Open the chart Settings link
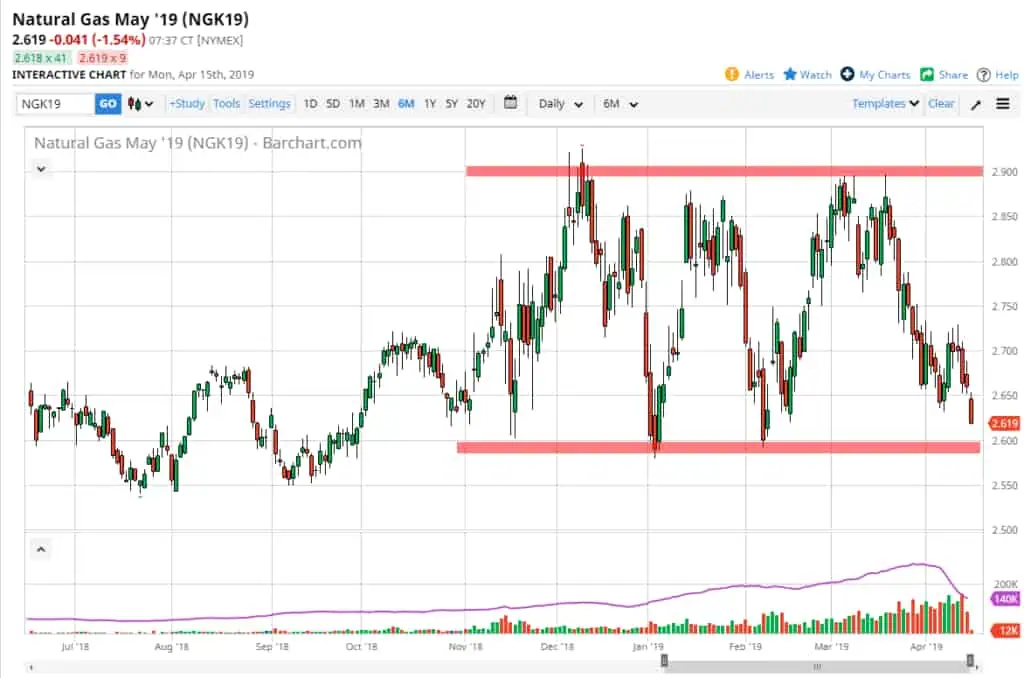The width and height of the screenshot is (1024, 678). click(269, 103)
